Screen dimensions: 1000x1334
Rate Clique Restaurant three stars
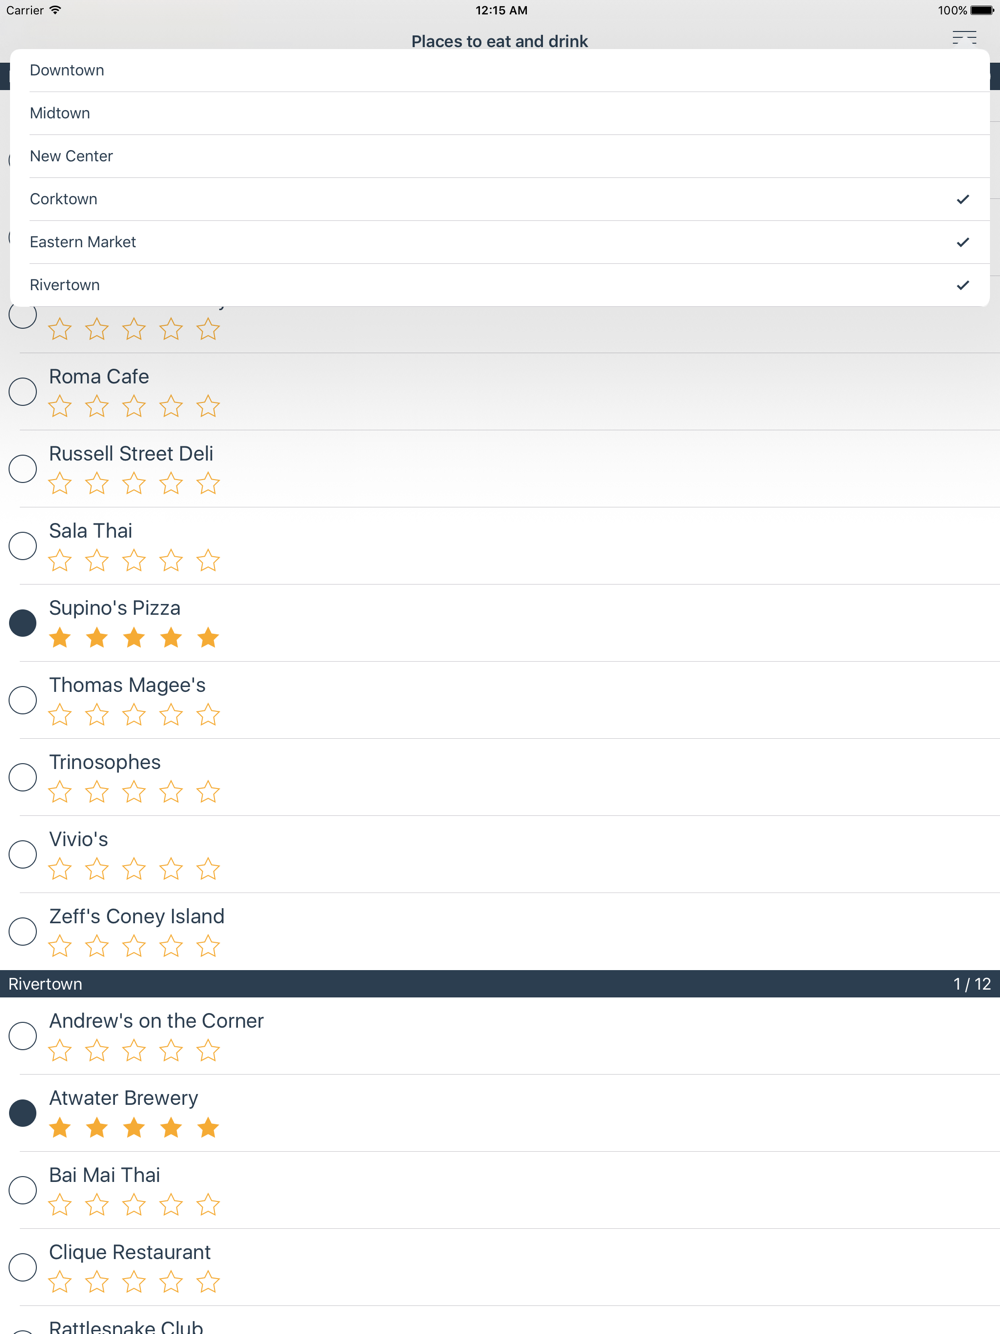[x=134, y=1281]
